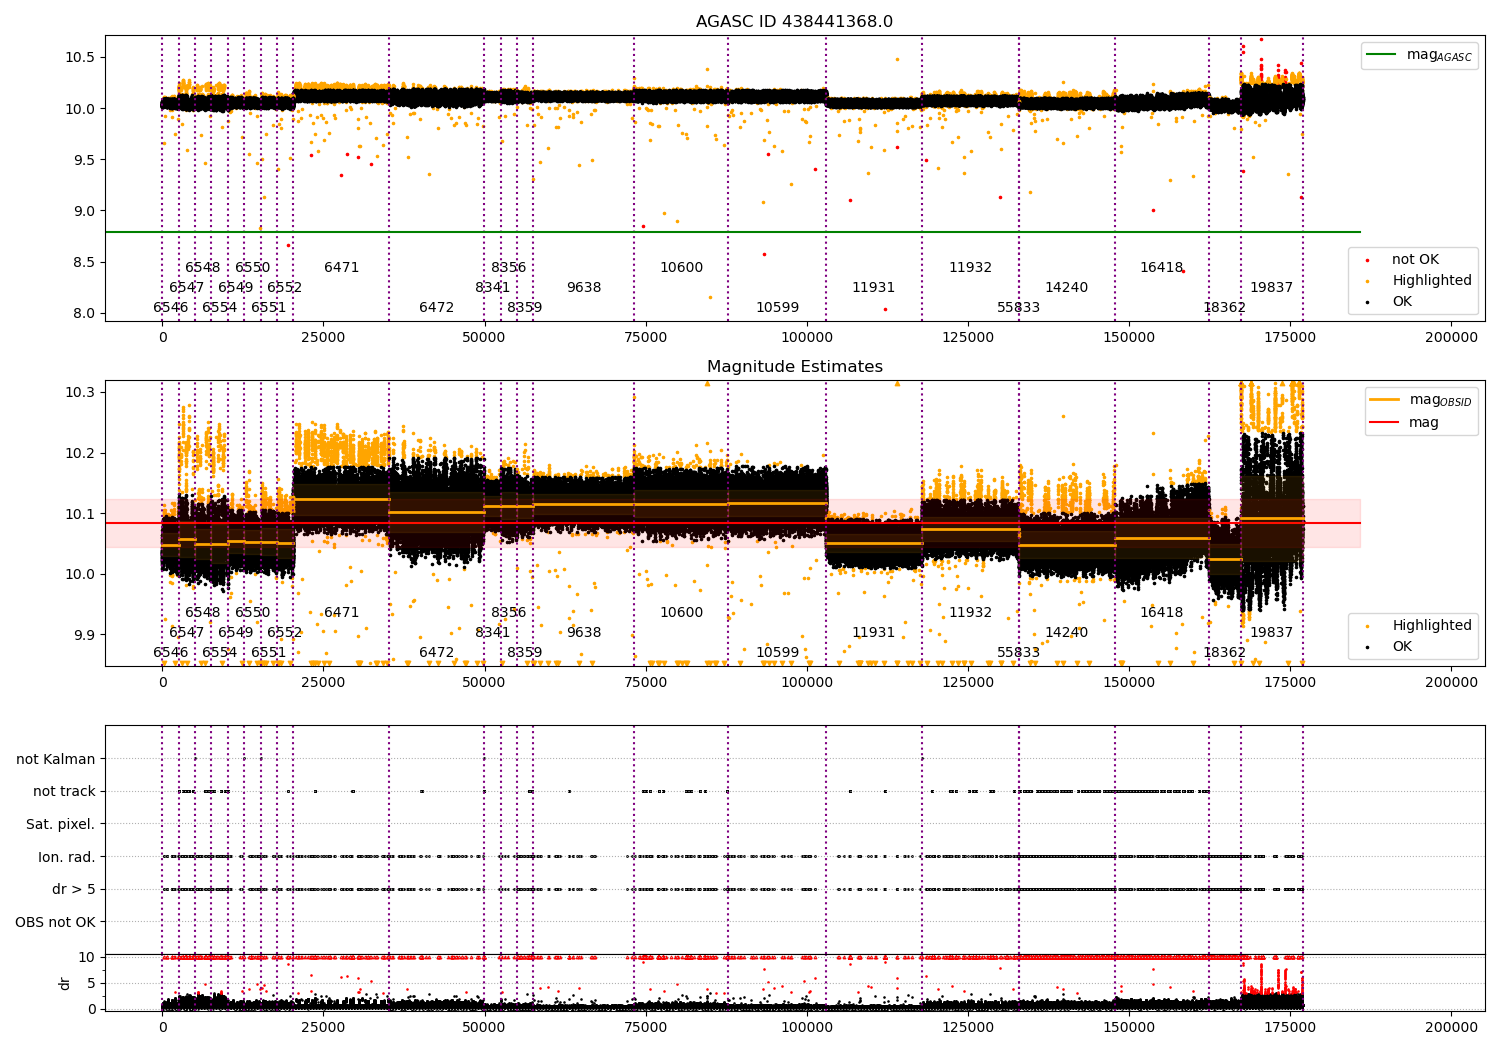Click the 'OBS not OK' row label
The height and width of the screenshot is (1050, 1500).
pos(55,922)
